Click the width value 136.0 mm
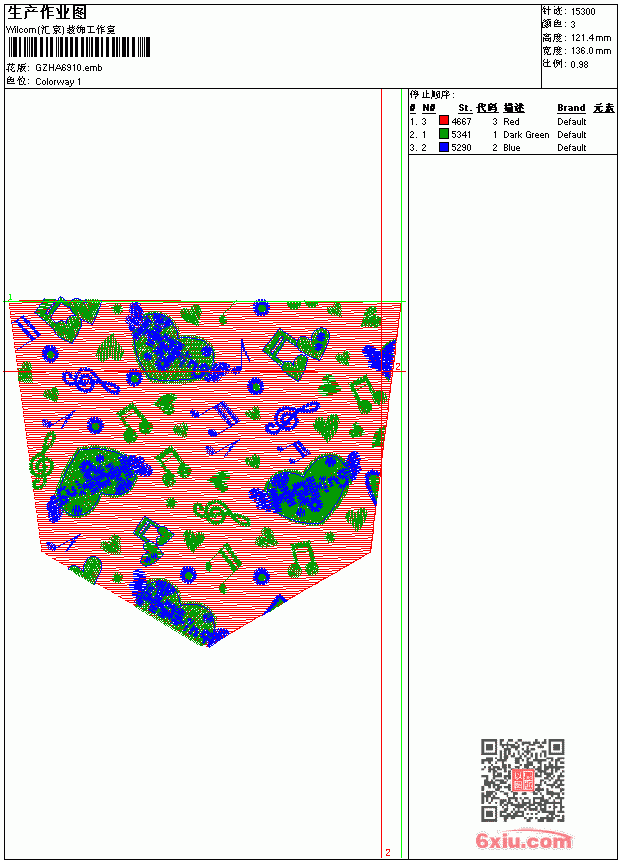The height and width of the screenshot is (860, 620). point(591,51)
